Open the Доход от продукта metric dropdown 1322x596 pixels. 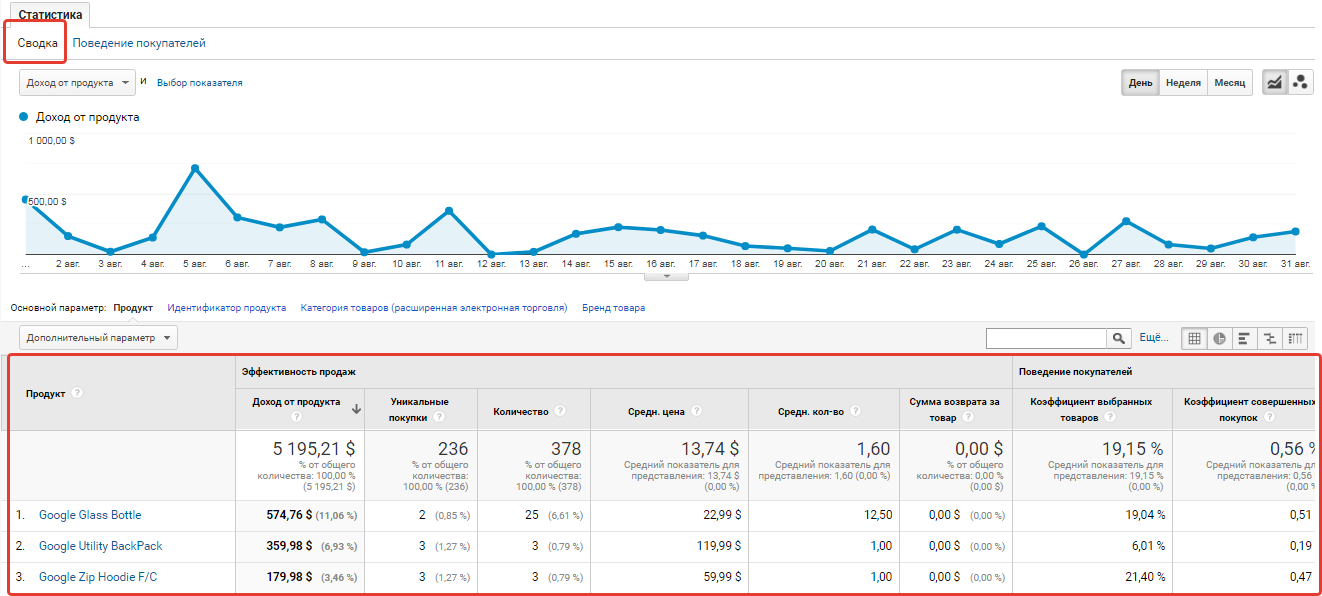(x=77, y=83)
